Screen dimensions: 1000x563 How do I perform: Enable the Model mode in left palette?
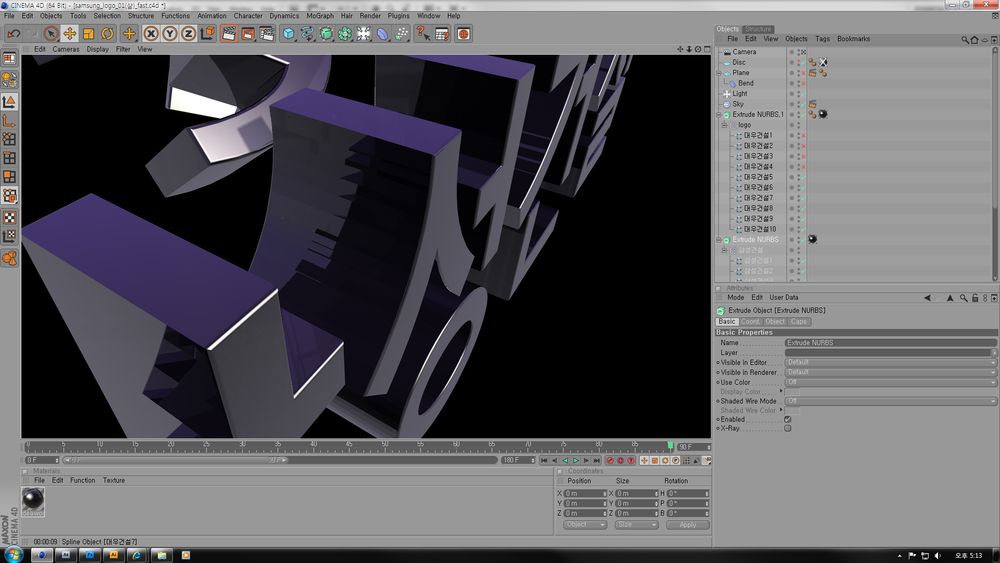click(10, 101)
